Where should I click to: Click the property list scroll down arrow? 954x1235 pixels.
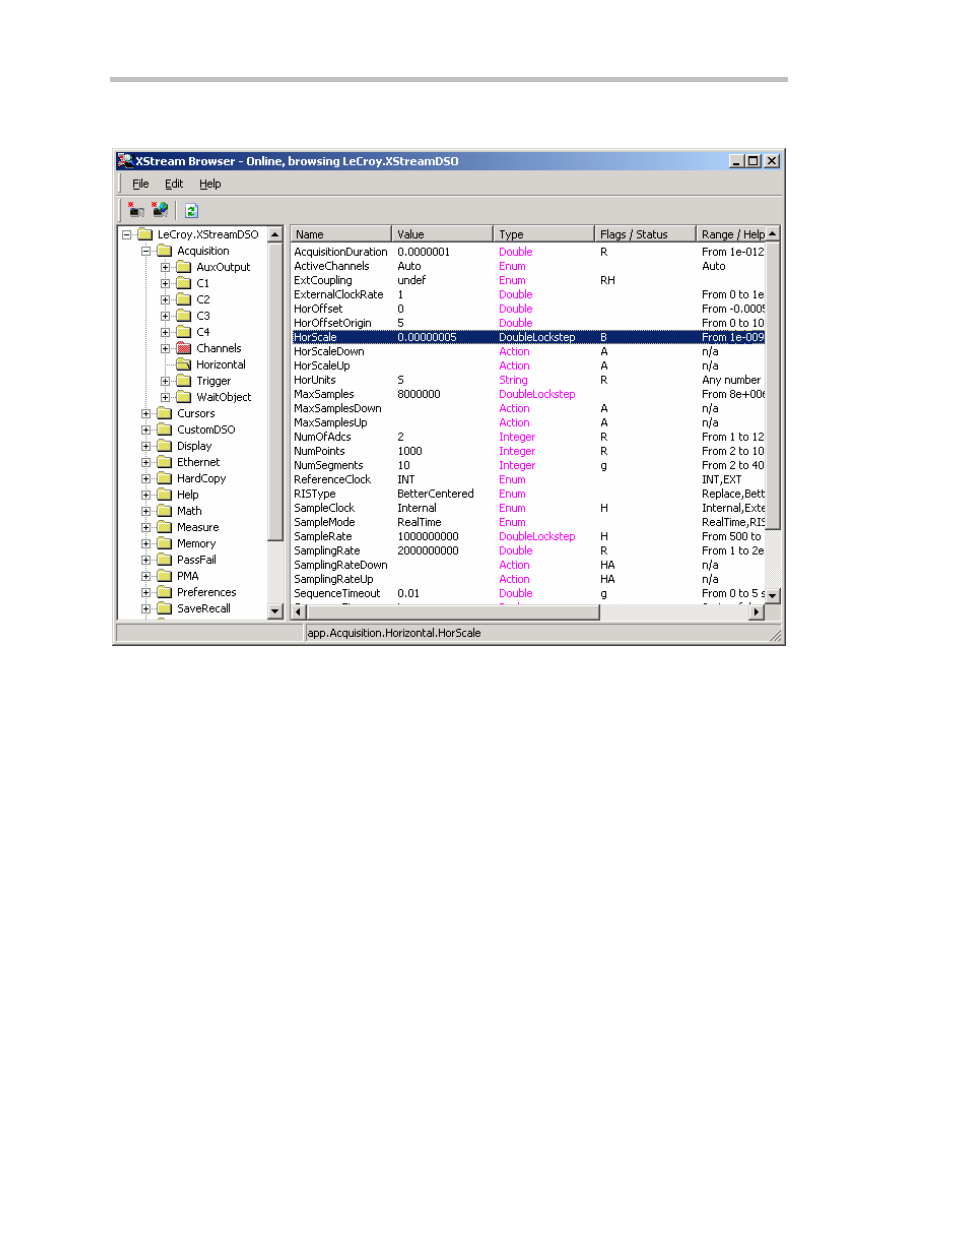coord(773,595)
